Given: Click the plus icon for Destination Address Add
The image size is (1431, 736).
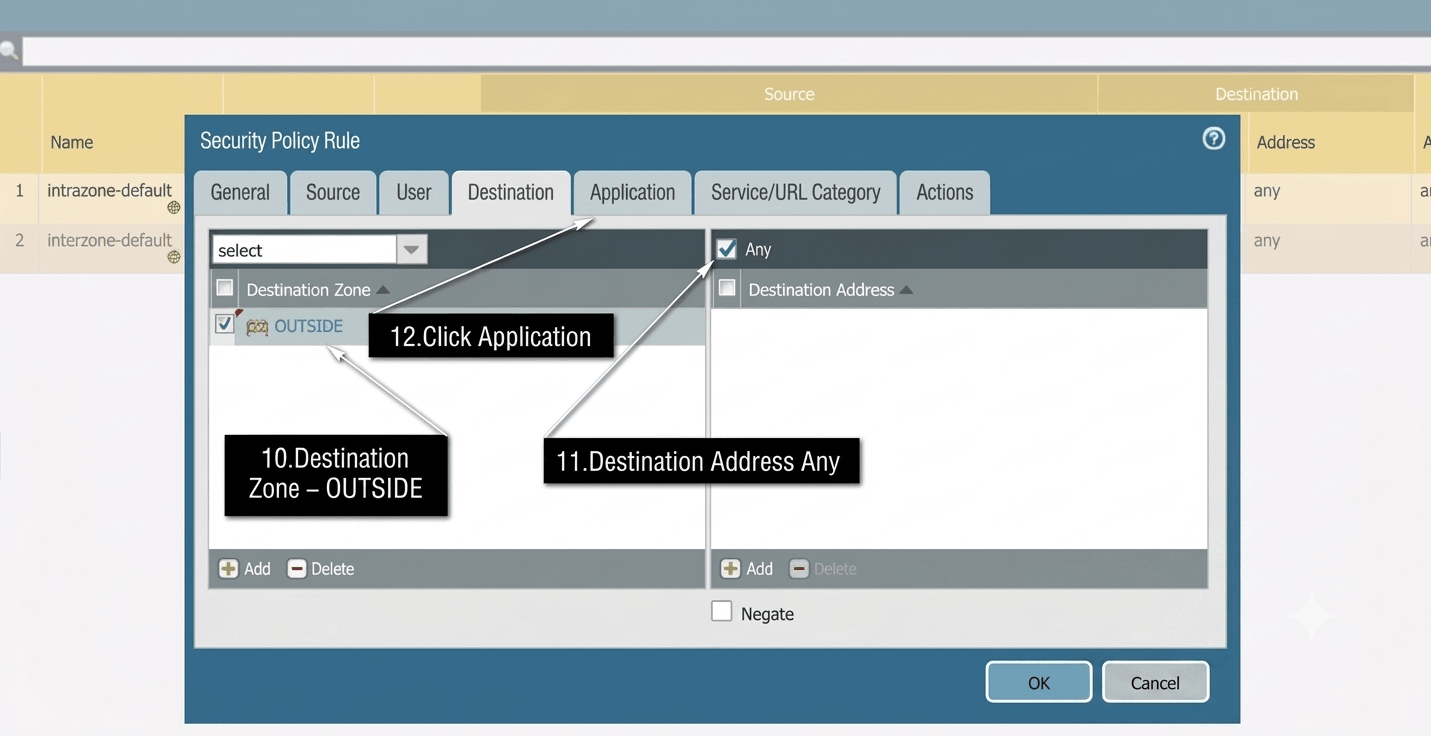Looking at the screenshot, I should pyautogui.click(x=731, y=568).
